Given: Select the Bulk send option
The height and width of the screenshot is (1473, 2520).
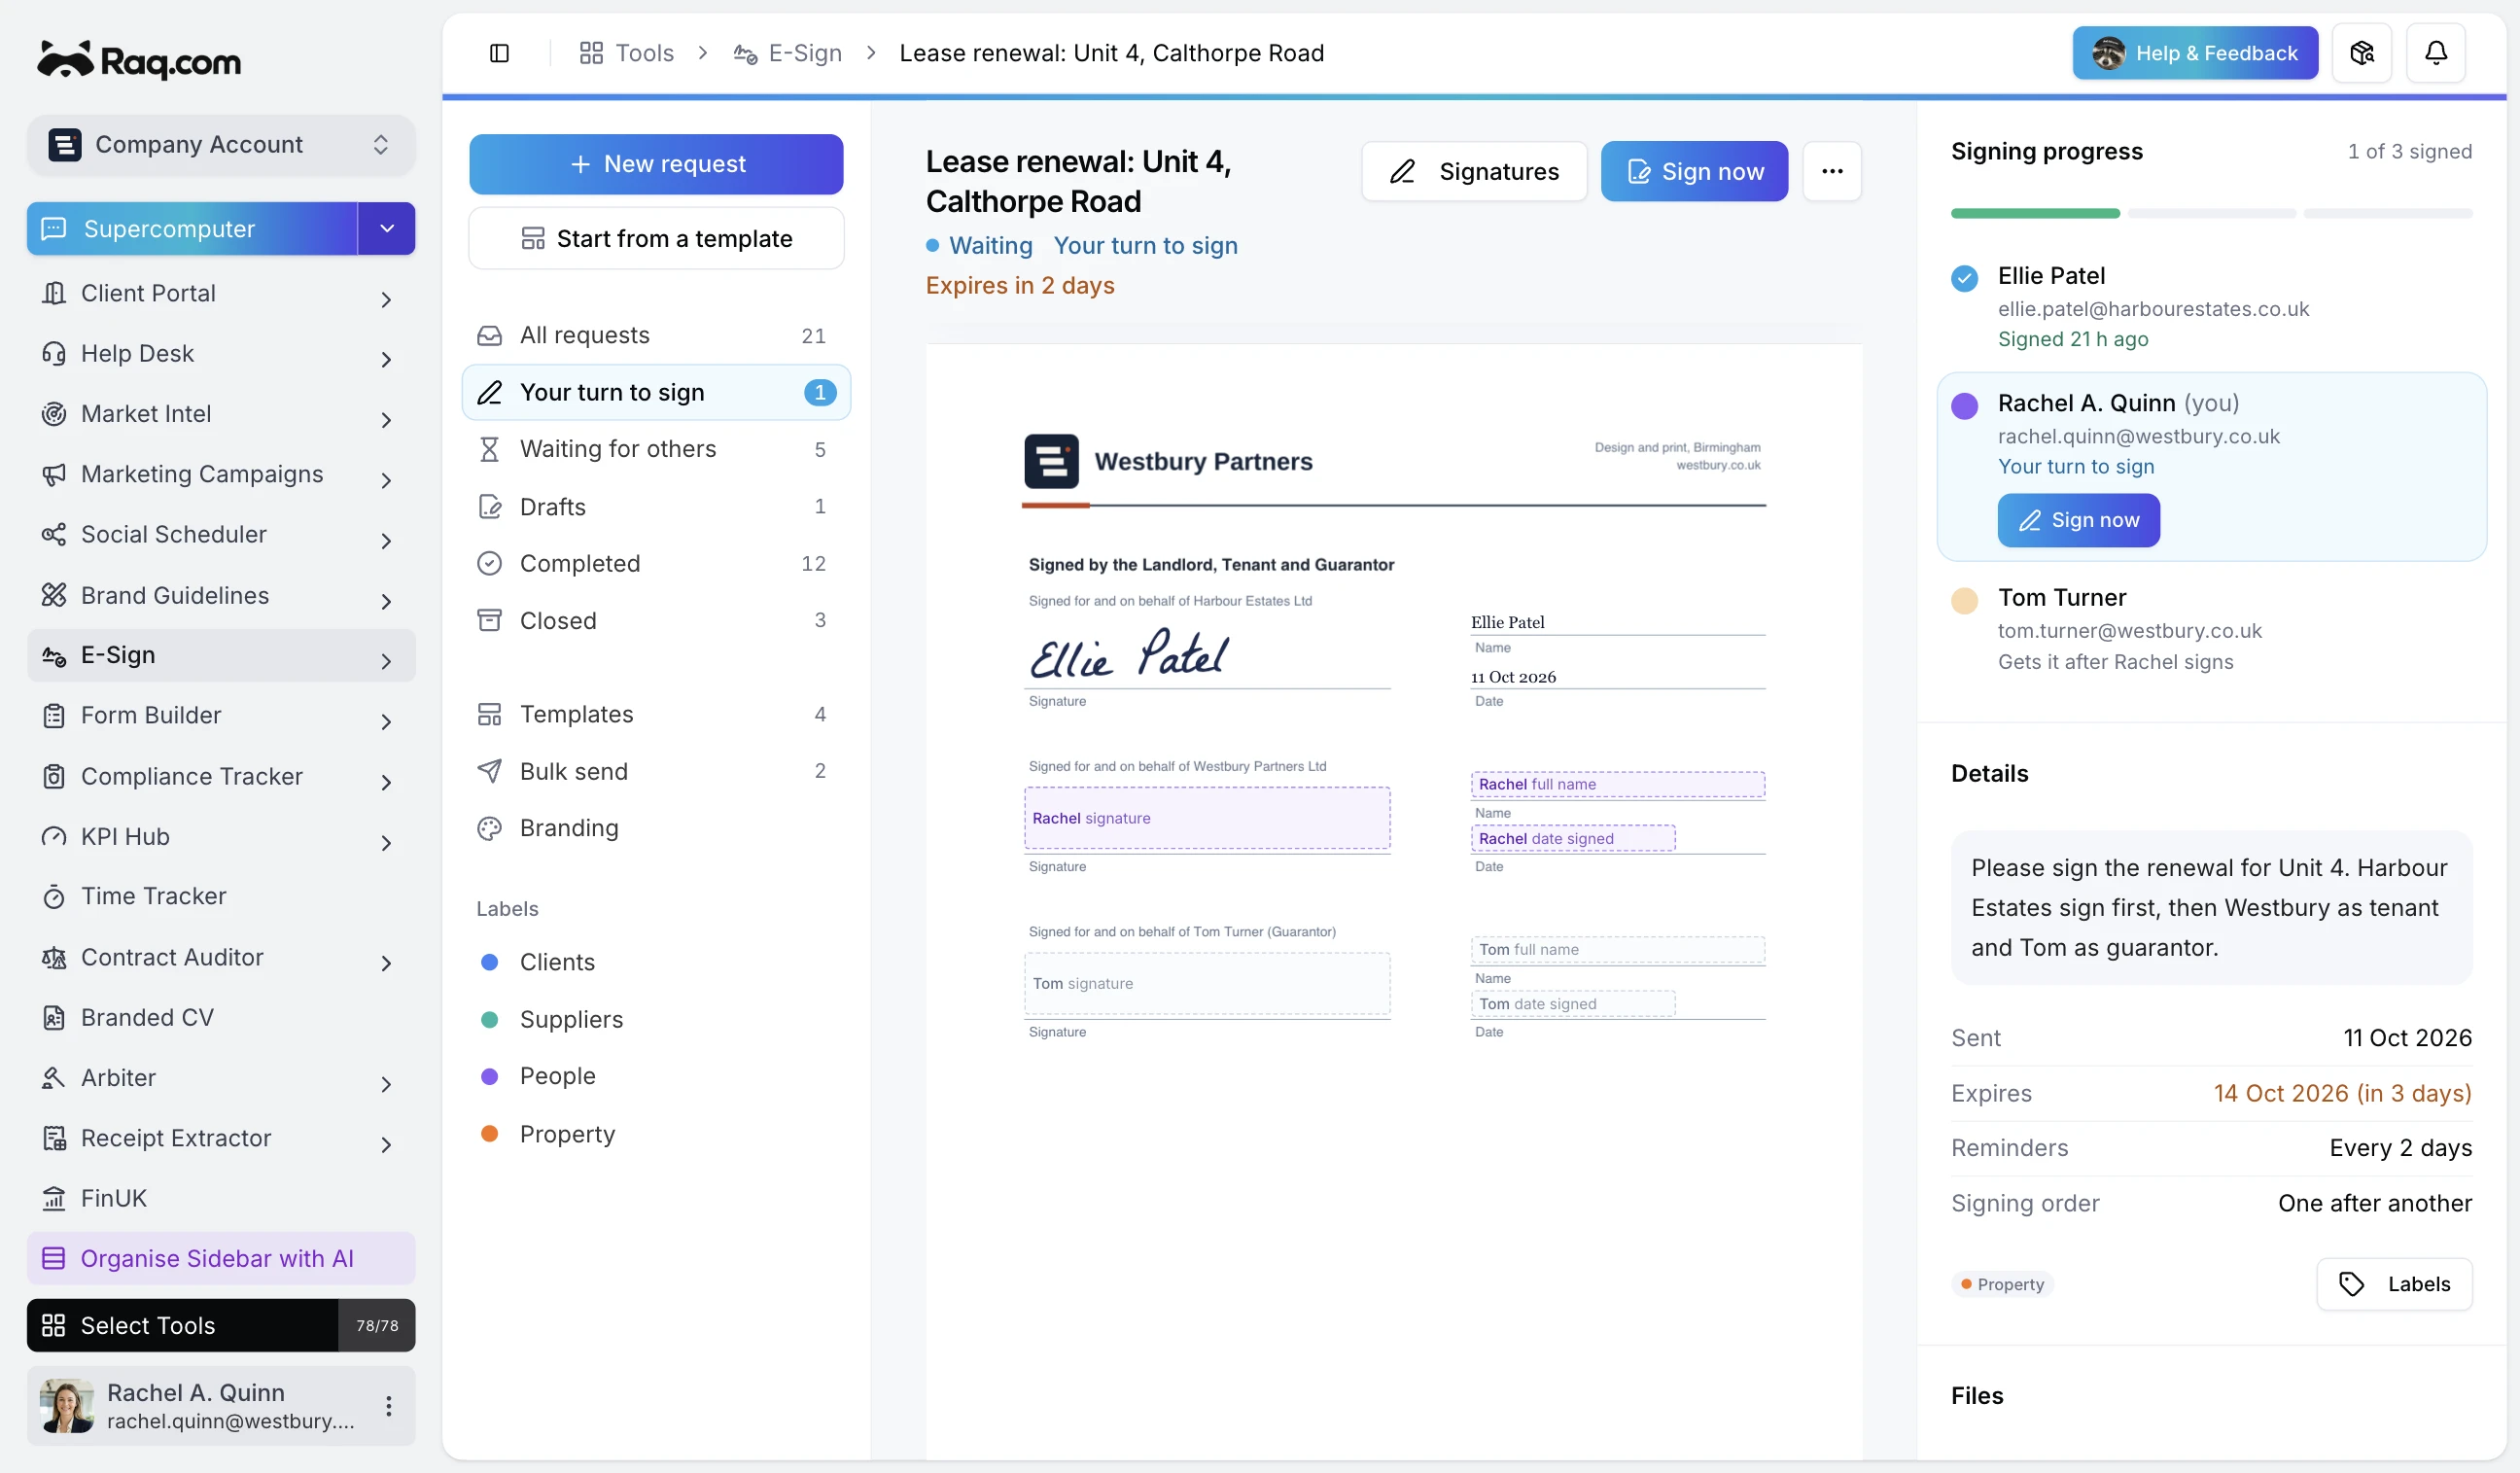Looking at the screenshot, I should coord(656,771).
